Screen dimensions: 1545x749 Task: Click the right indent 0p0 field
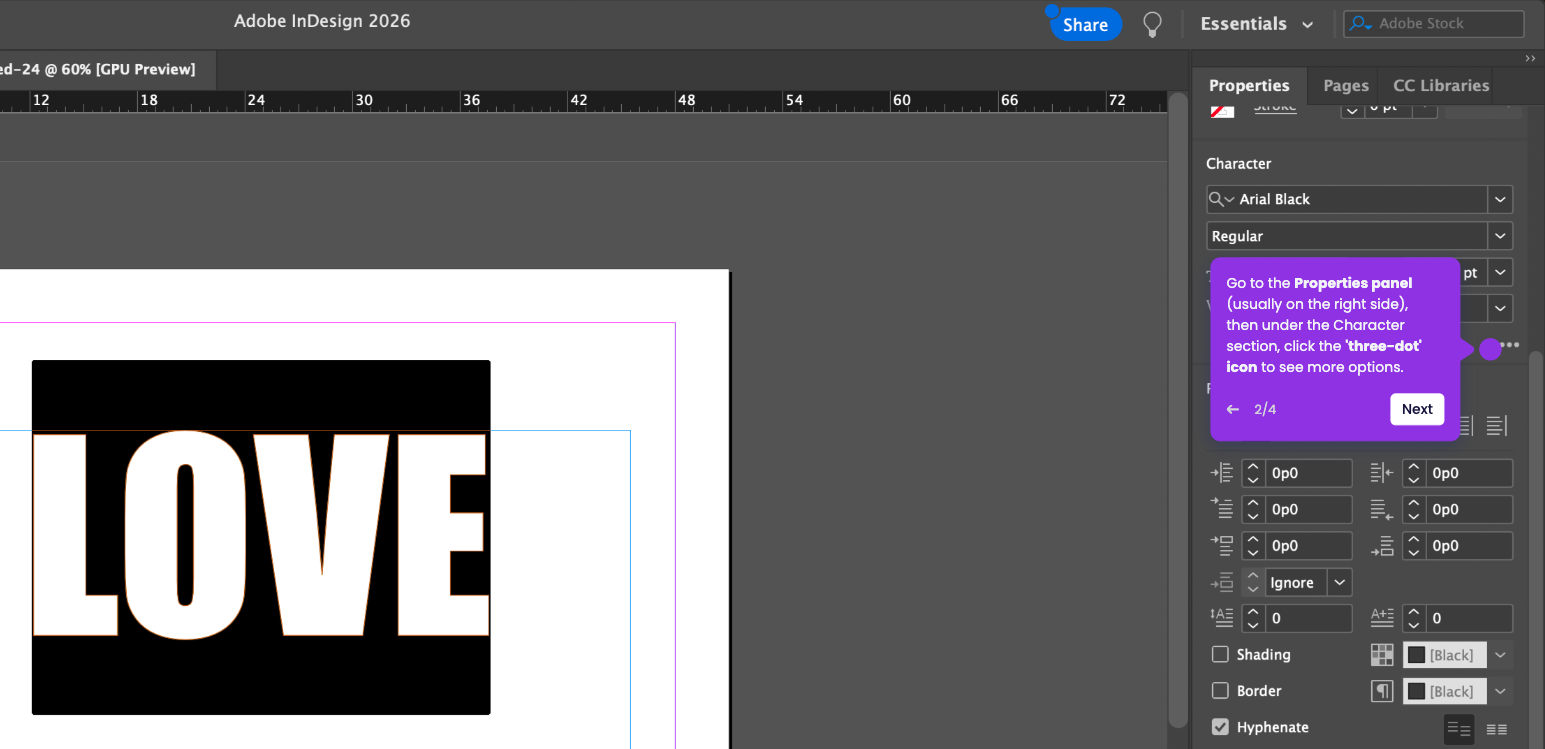point(1469,473)
